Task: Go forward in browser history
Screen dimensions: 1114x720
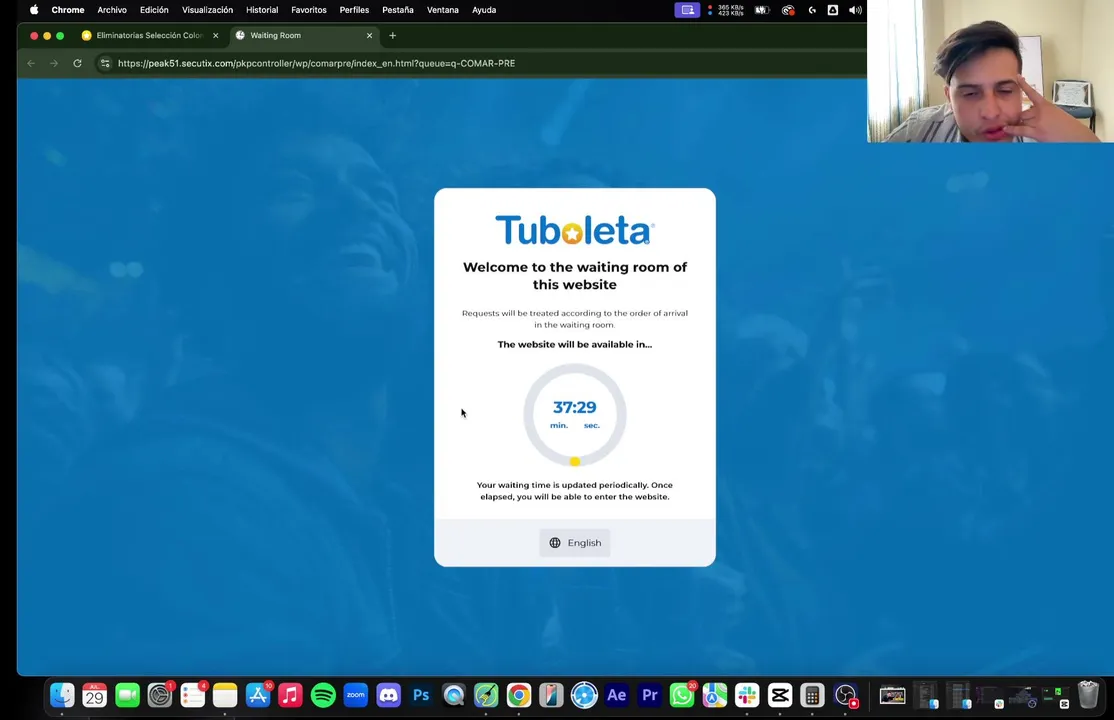Action: click(54, 63)
